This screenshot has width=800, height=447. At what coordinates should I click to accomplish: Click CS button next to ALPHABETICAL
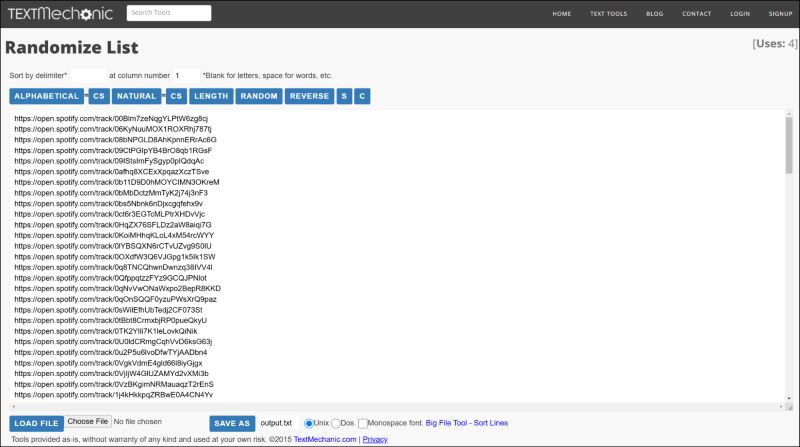pos(99,96)
